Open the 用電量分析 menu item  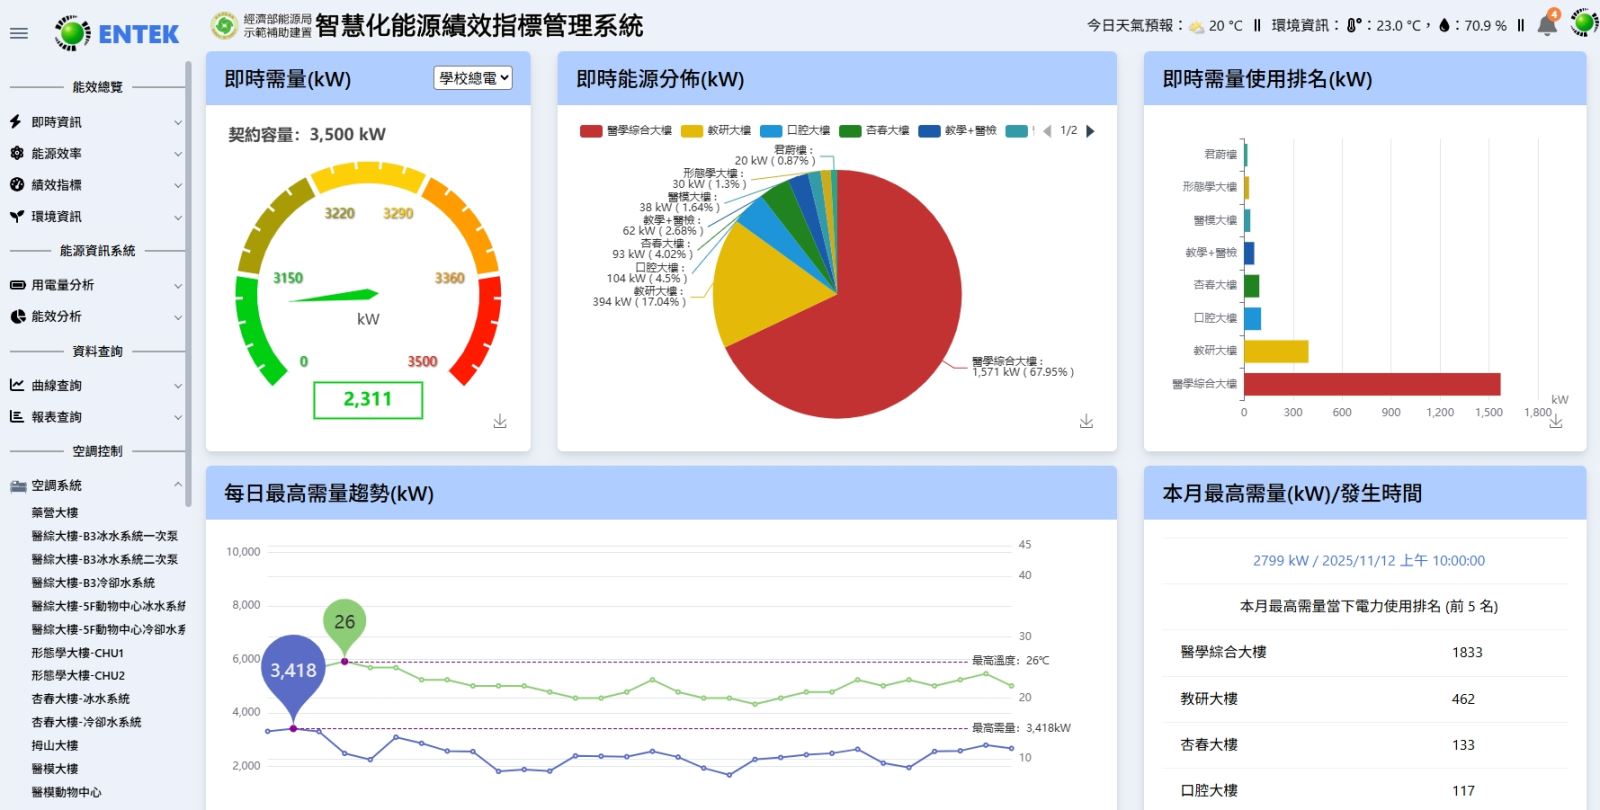coord(95,285)
